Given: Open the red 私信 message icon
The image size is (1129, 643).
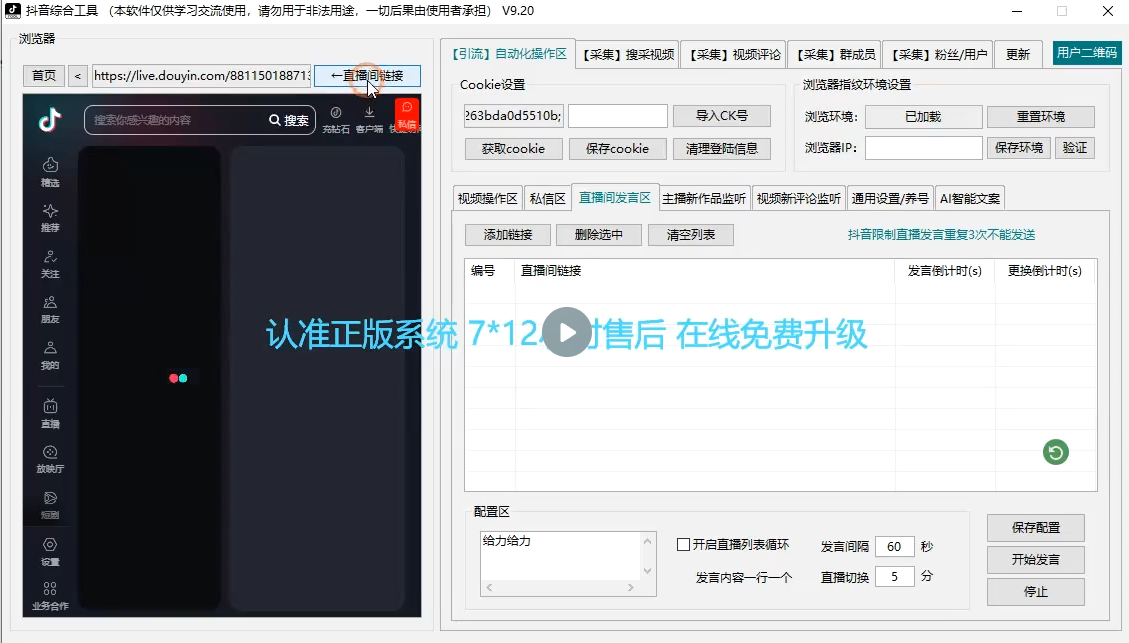Looking at the screenshot, I should (407, 115).
